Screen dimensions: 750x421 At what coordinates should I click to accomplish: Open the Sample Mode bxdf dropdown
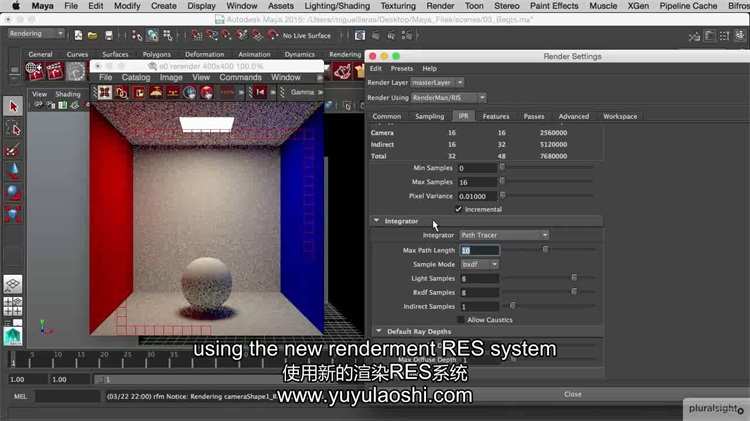tap(480, 264)
